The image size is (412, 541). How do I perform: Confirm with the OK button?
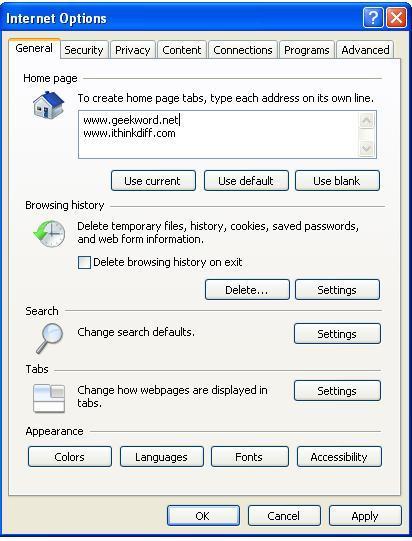coord(203,516)
